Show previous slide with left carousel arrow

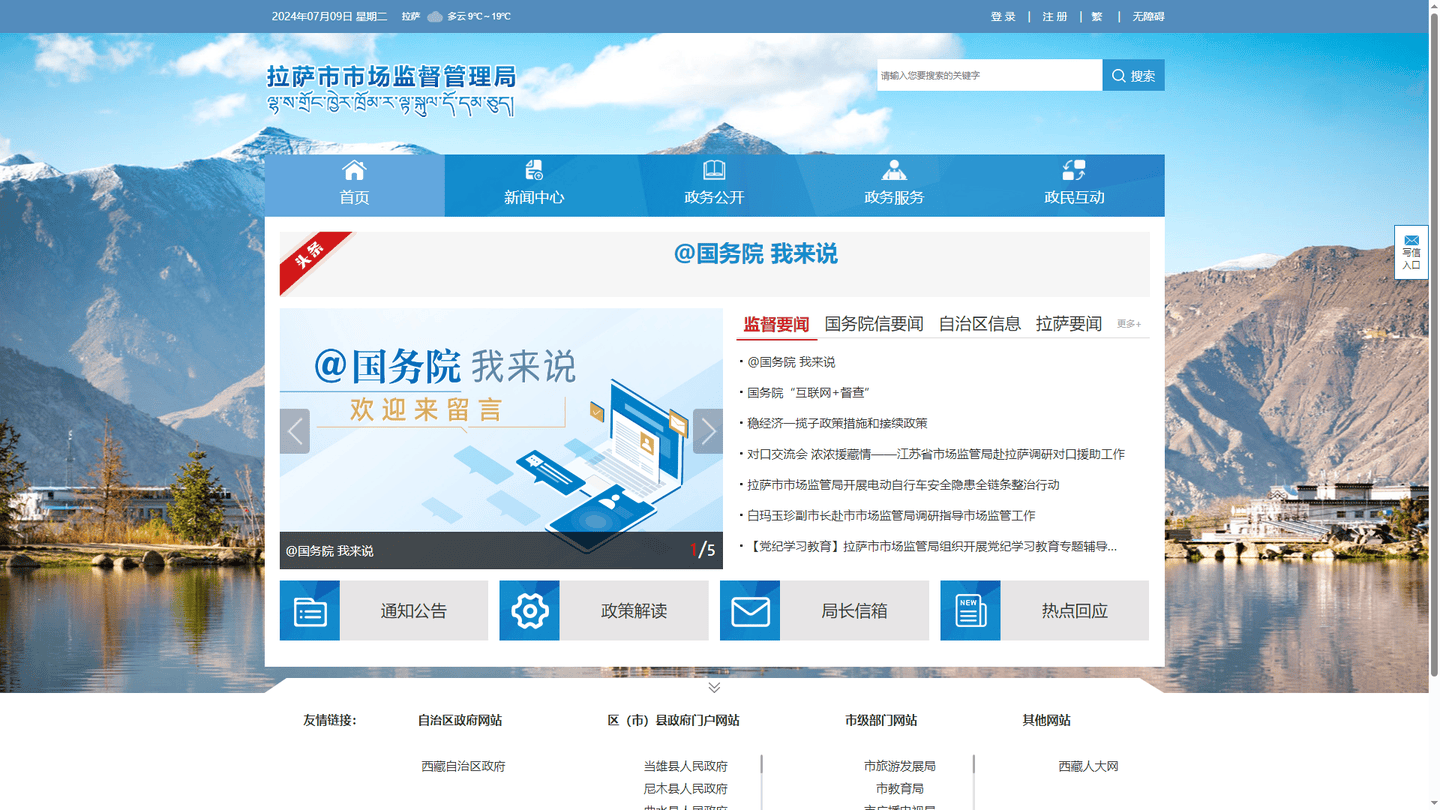295,431
